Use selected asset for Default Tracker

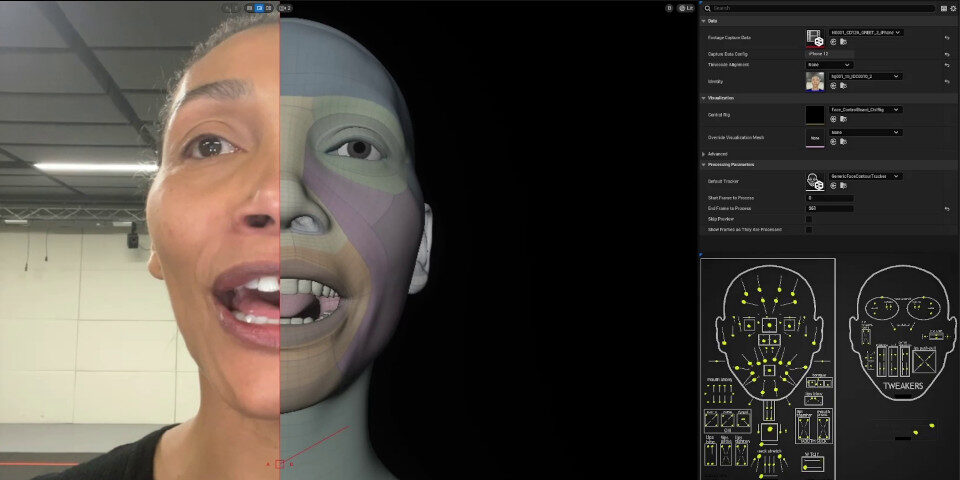pos(833,186)
